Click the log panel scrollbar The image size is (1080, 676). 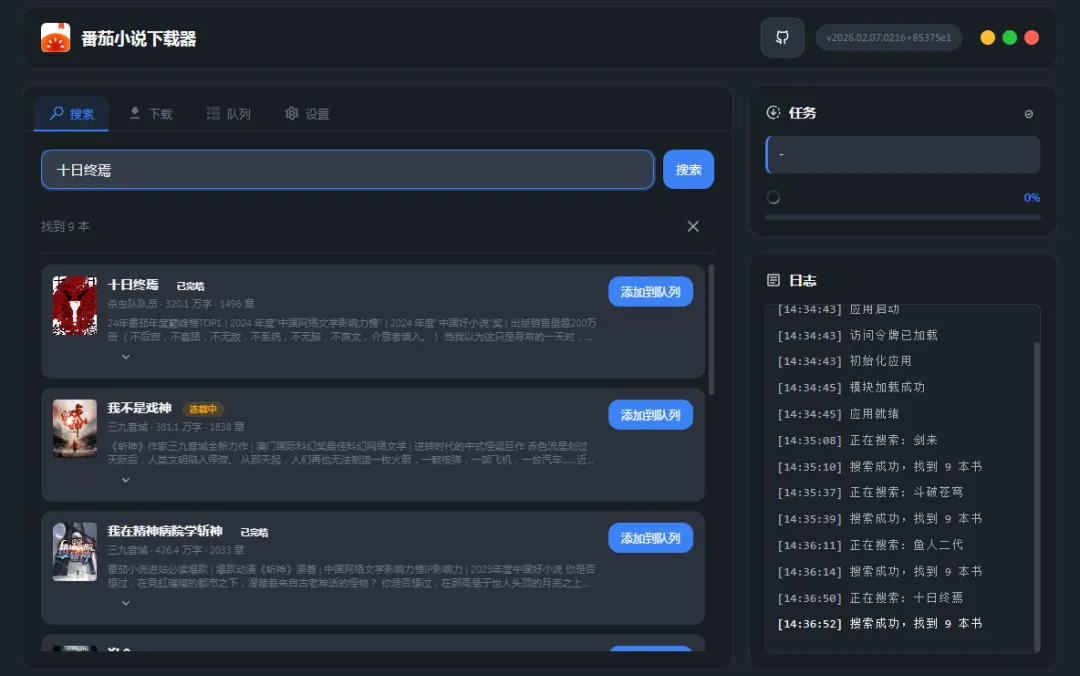[1037, 496]
